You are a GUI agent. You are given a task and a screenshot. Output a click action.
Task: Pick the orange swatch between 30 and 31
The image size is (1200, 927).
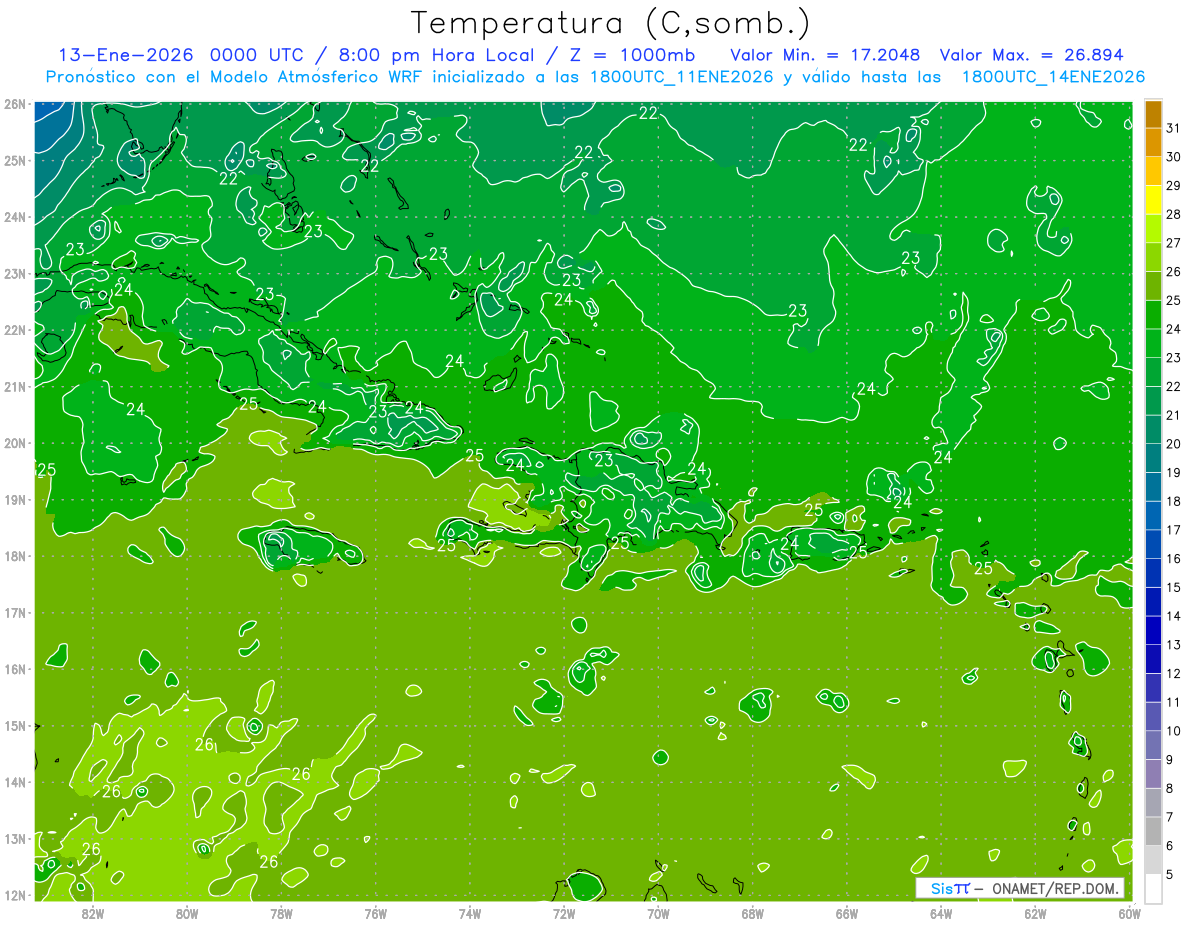point(1153,143)
